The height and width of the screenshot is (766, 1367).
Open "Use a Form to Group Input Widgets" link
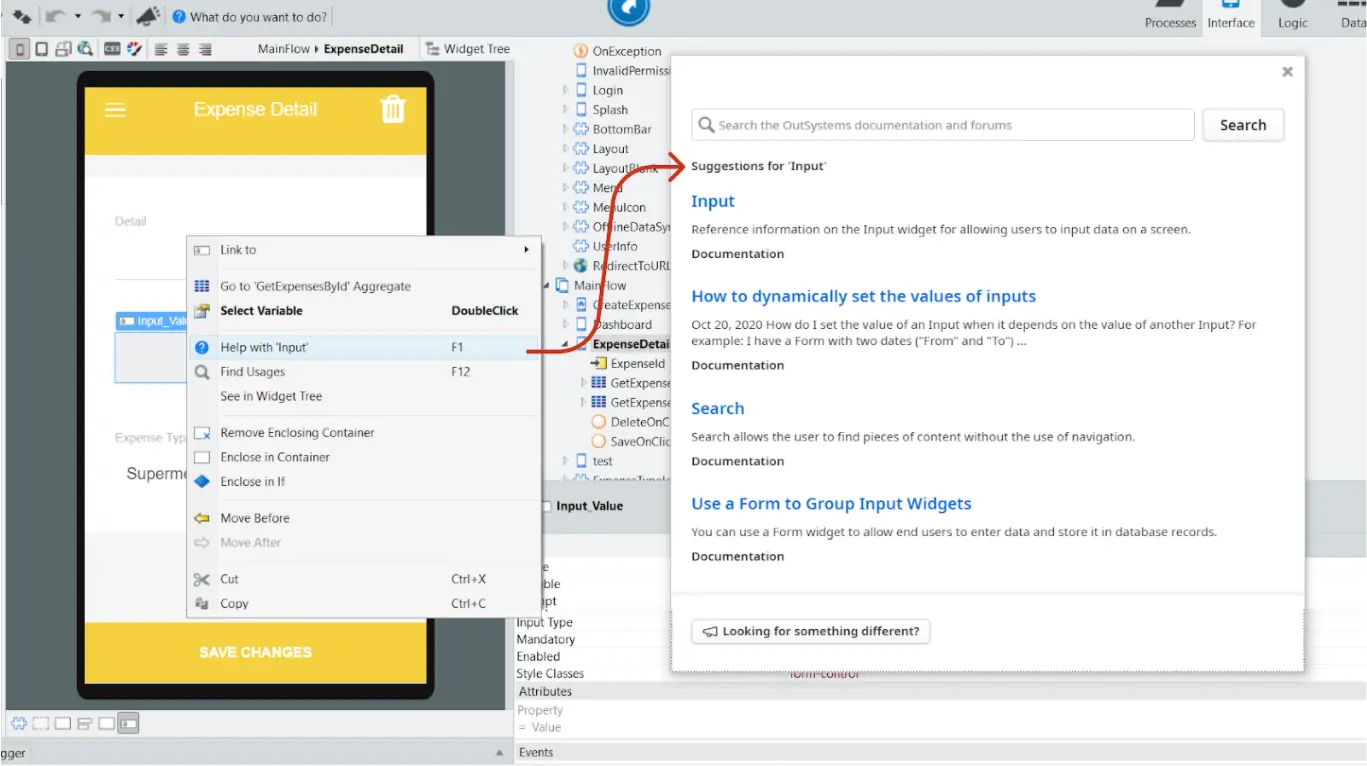coord(831,504)
